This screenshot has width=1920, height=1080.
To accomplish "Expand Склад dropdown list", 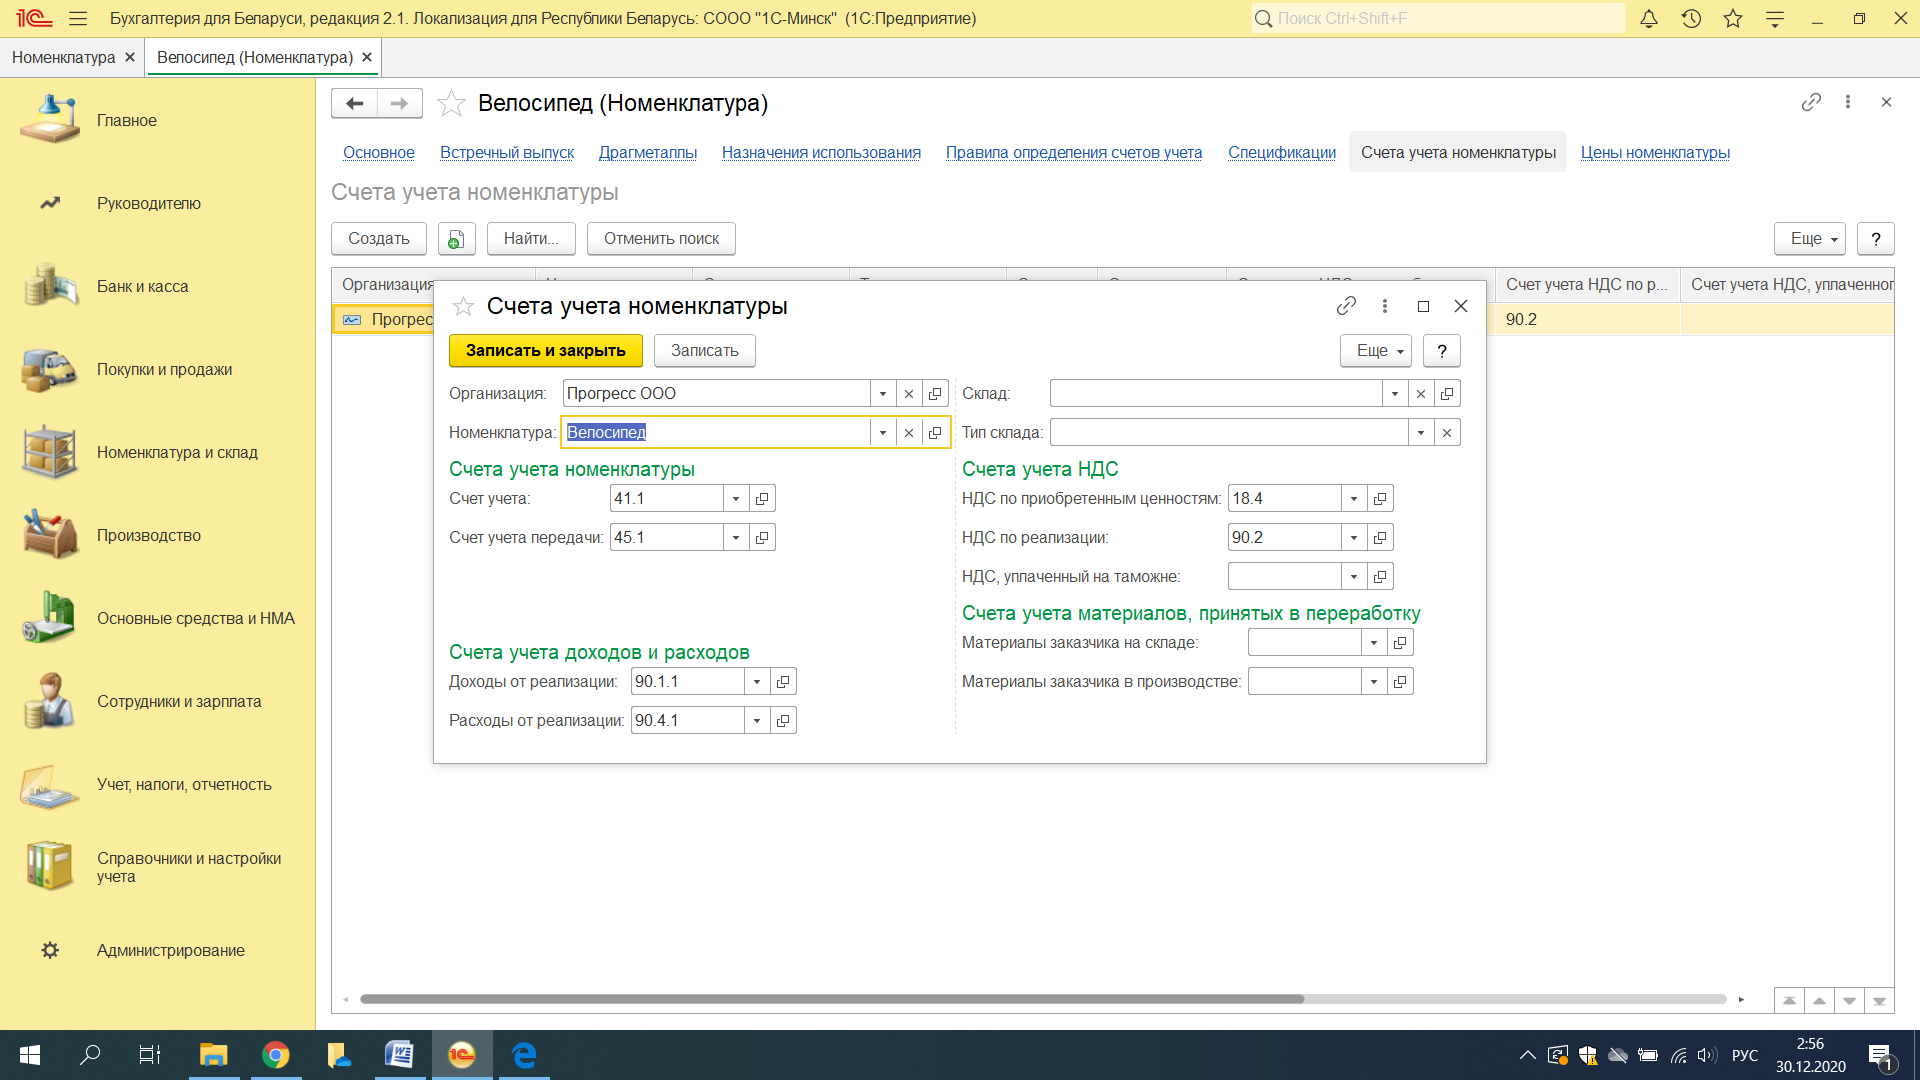I will point(1395,393).
